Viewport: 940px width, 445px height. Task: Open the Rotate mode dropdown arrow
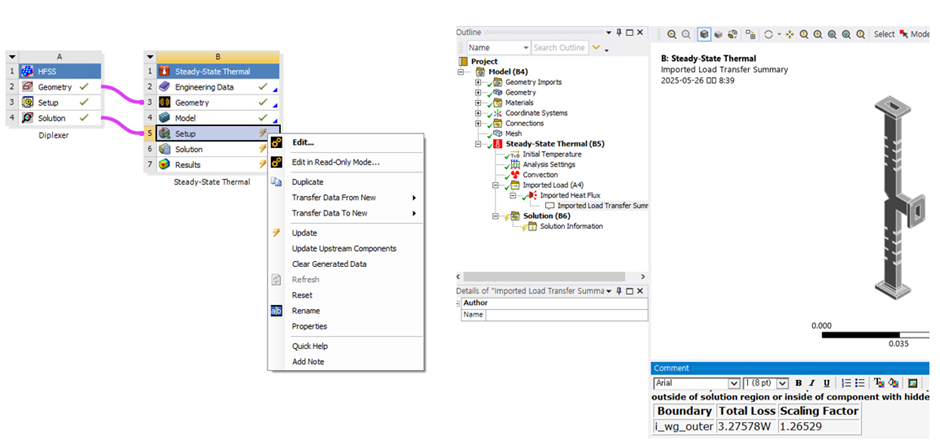[779, 35]
